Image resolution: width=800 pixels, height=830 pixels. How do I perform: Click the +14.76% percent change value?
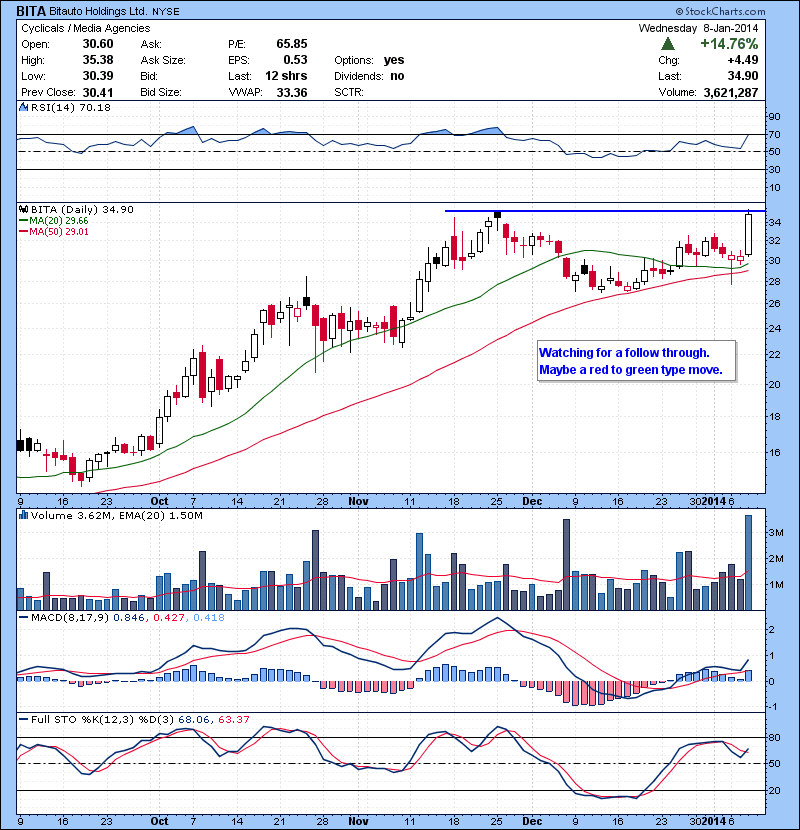click(729, 44)
